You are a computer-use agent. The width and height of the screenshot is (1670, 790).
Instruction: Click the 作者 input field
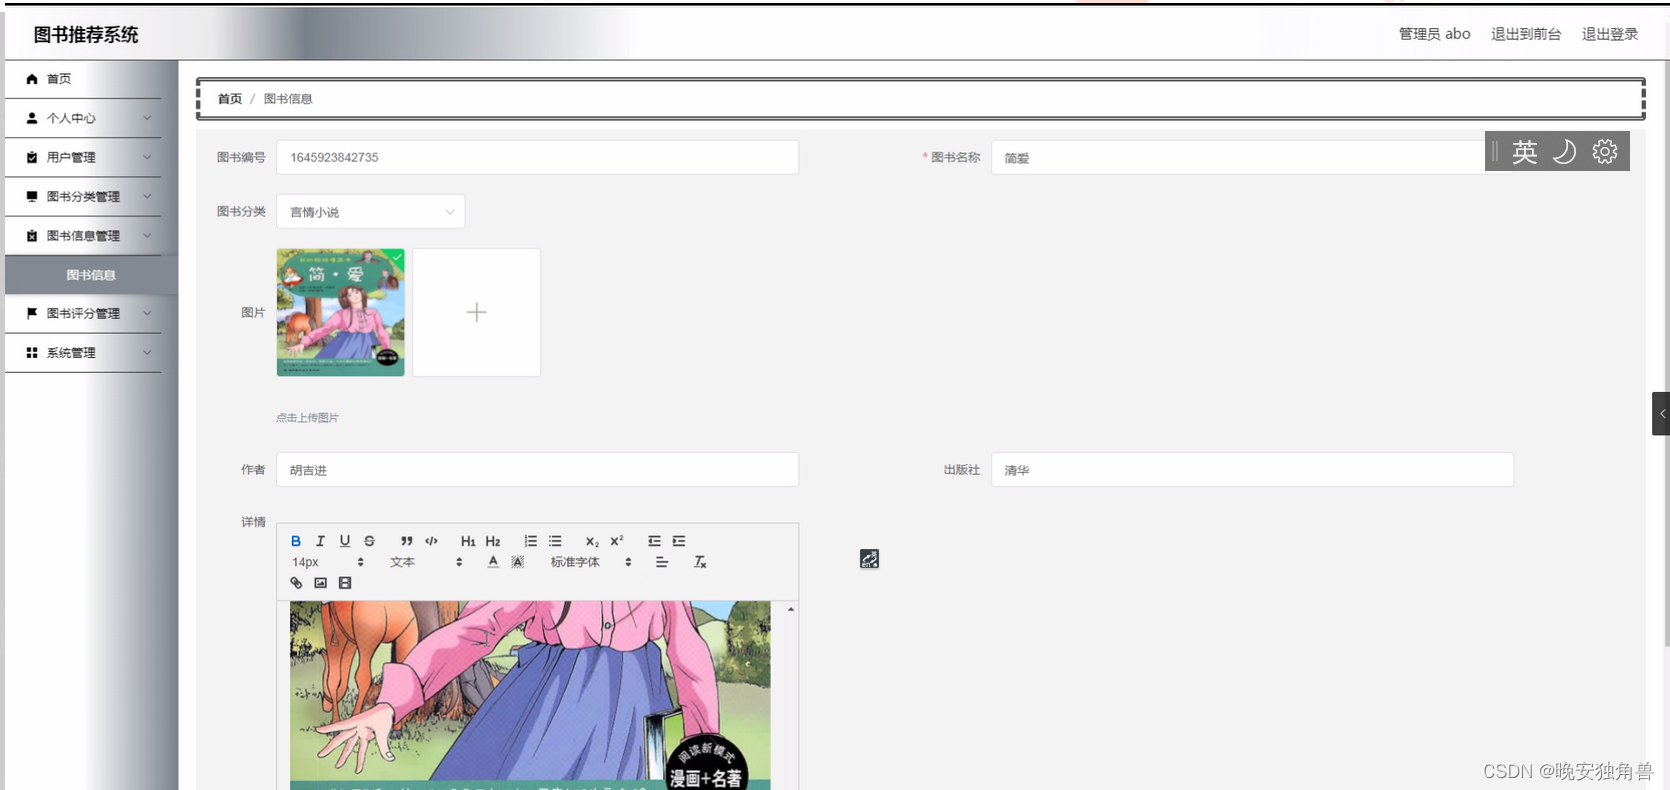[x=538, y=470]
